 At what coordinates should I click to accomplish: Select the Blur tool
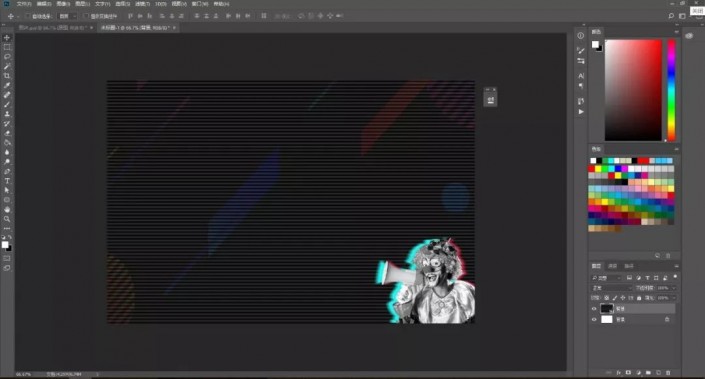(7, 152)
